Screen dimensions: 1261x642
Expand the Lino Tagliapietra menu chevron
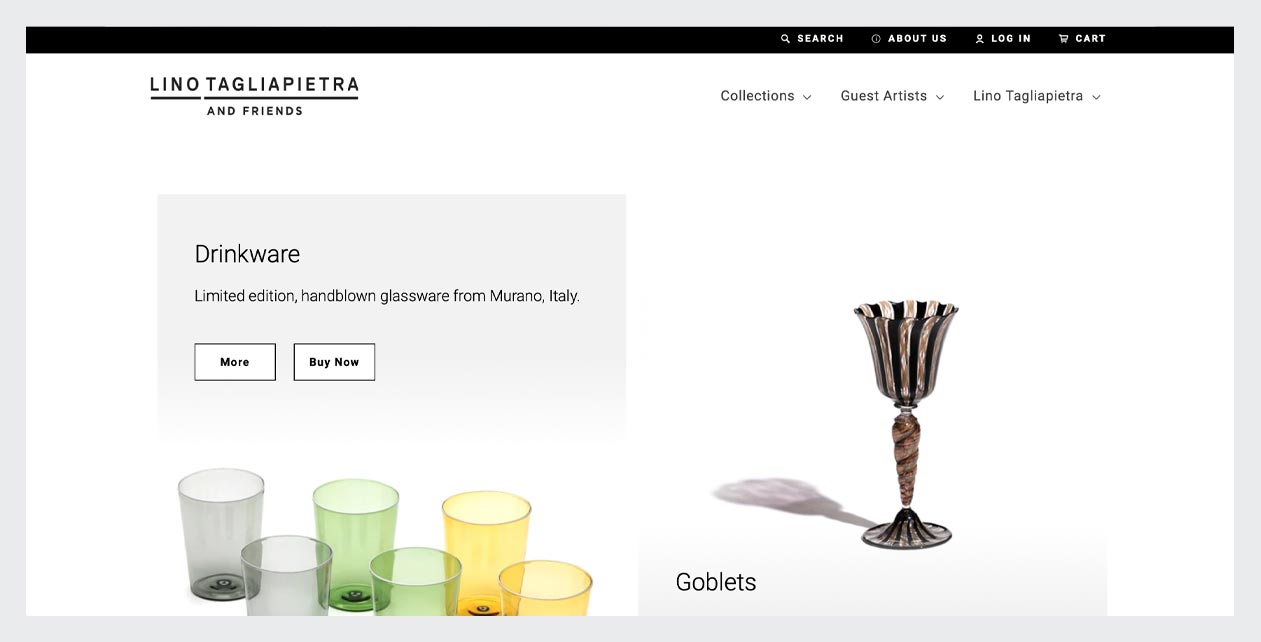[x=1096, y=97]
